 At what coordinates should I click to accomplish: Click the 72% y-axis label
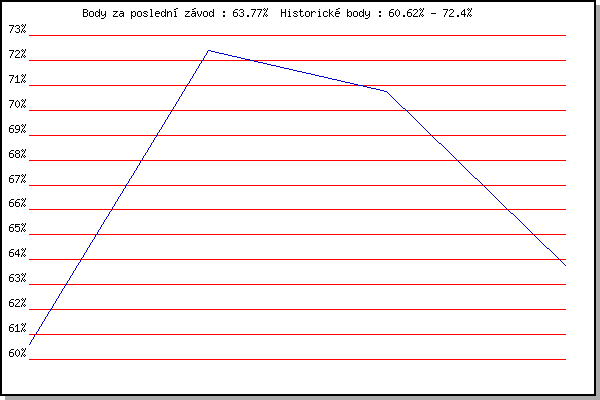tap(17, 54)
